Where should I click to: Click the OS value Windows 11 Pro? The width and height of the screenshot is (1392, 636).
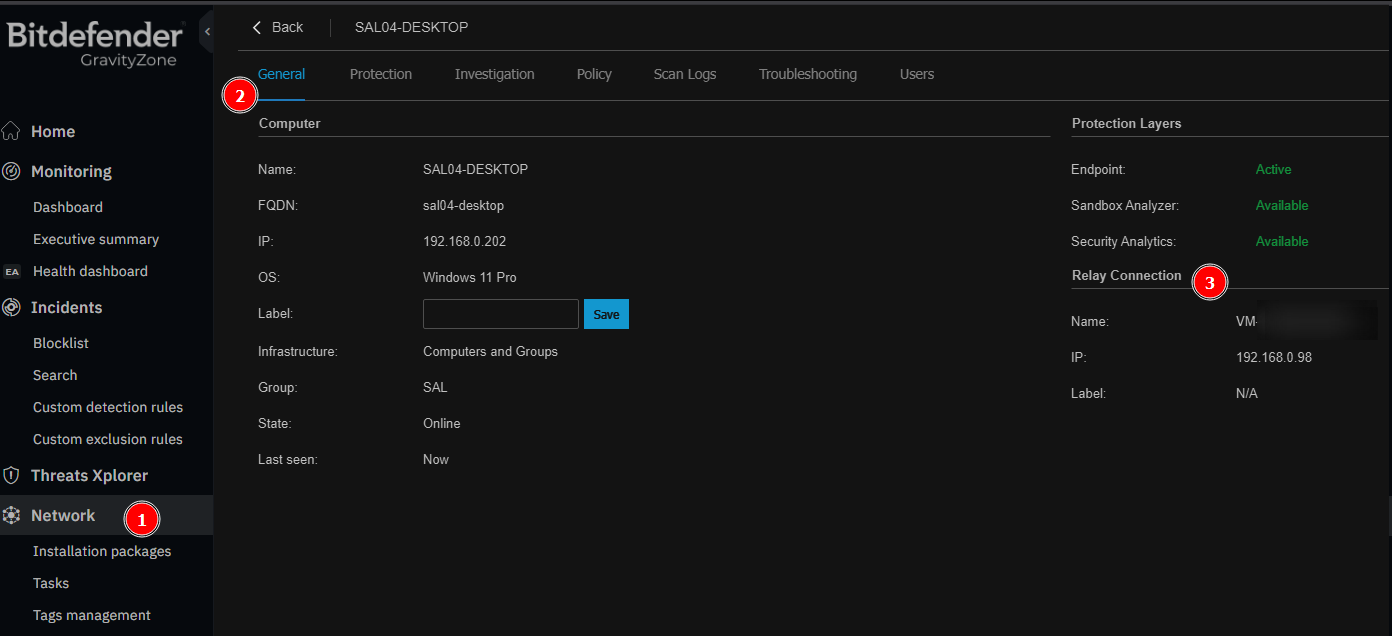(470, 277)
